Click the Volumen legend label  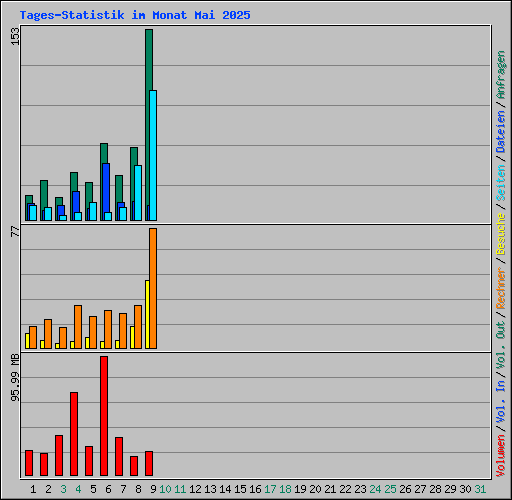[501, 455]
